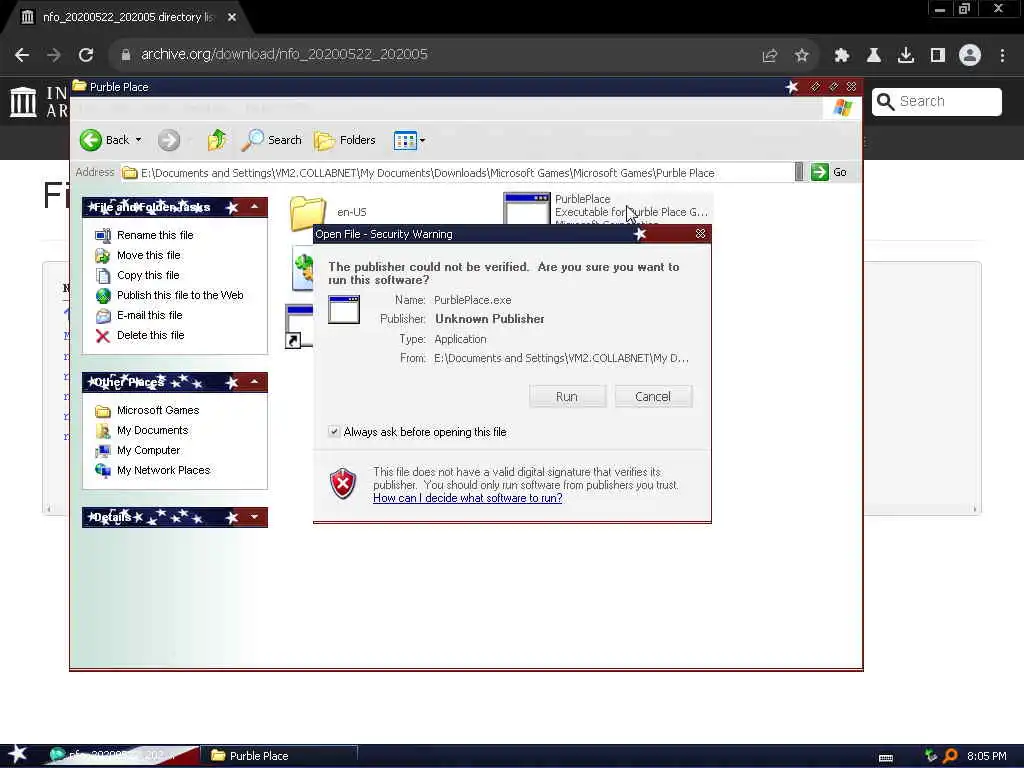
Task: Click the Internet Archive Search box
Action: point(937,101)
